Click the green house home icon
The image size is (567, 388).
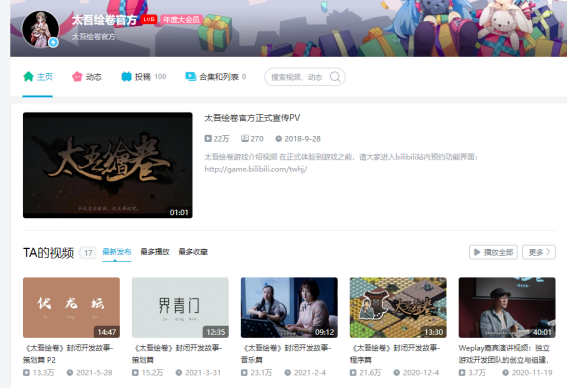click(x=28, y=77)
